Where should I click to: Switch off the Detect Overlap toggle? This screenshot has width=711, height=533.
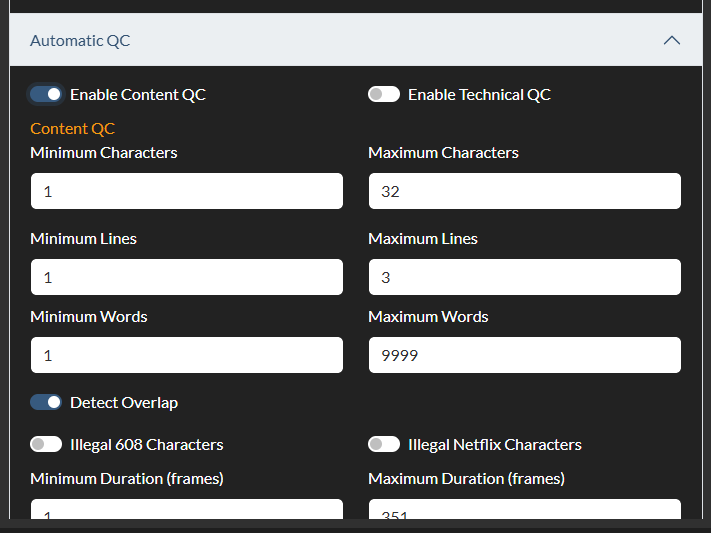point(46,402)
